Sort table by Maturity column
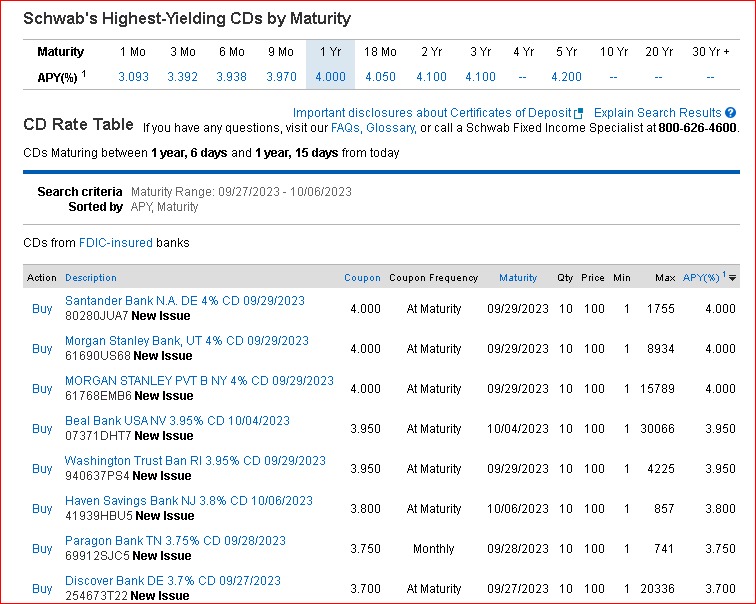 point(518,278)
